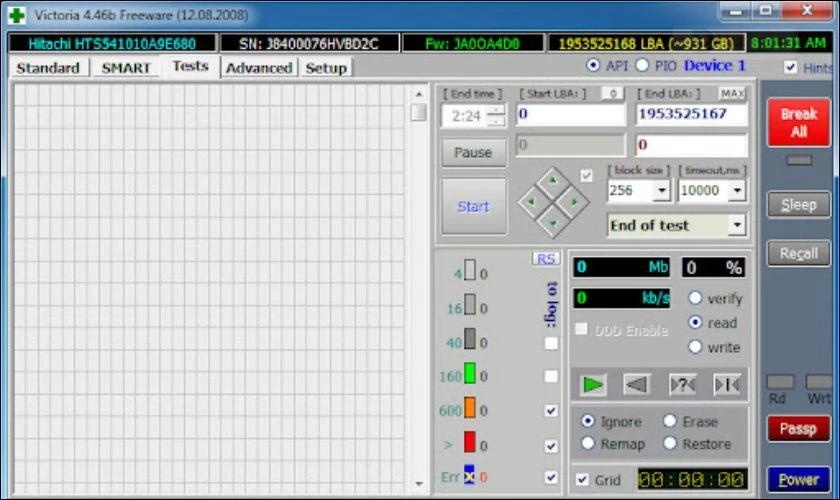The width and height of the screenshot is (840, 500).
Task: Enable the Grid checkbox
Action: [582, 479]
